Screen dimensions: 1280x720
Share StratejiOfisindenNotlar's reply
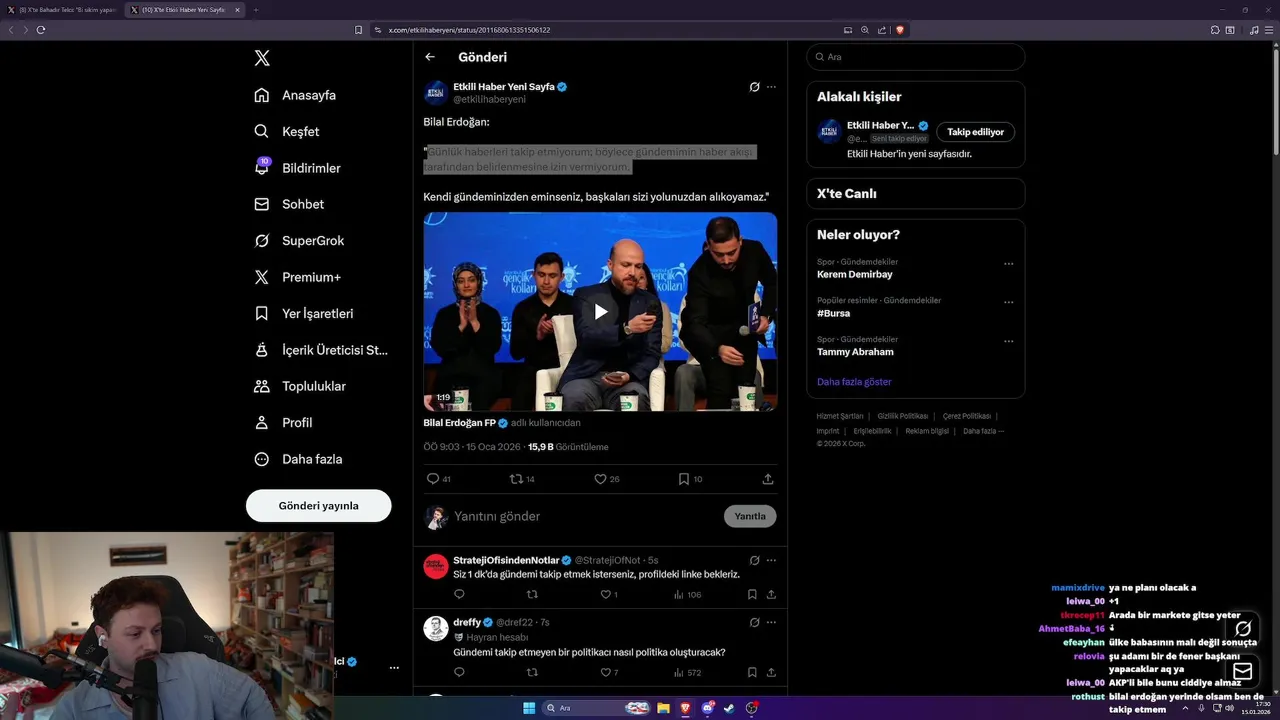click(x=771, y=594)
